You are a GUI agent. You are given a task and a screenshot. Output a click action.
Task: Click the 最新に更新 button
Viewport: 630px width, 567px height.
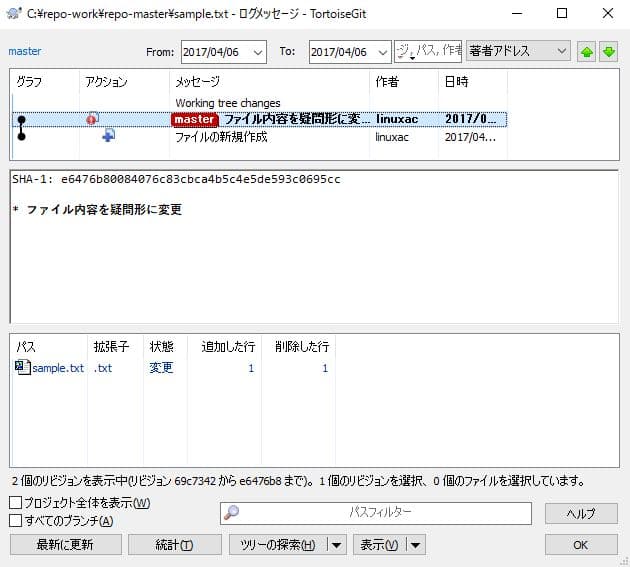(65, 545)
